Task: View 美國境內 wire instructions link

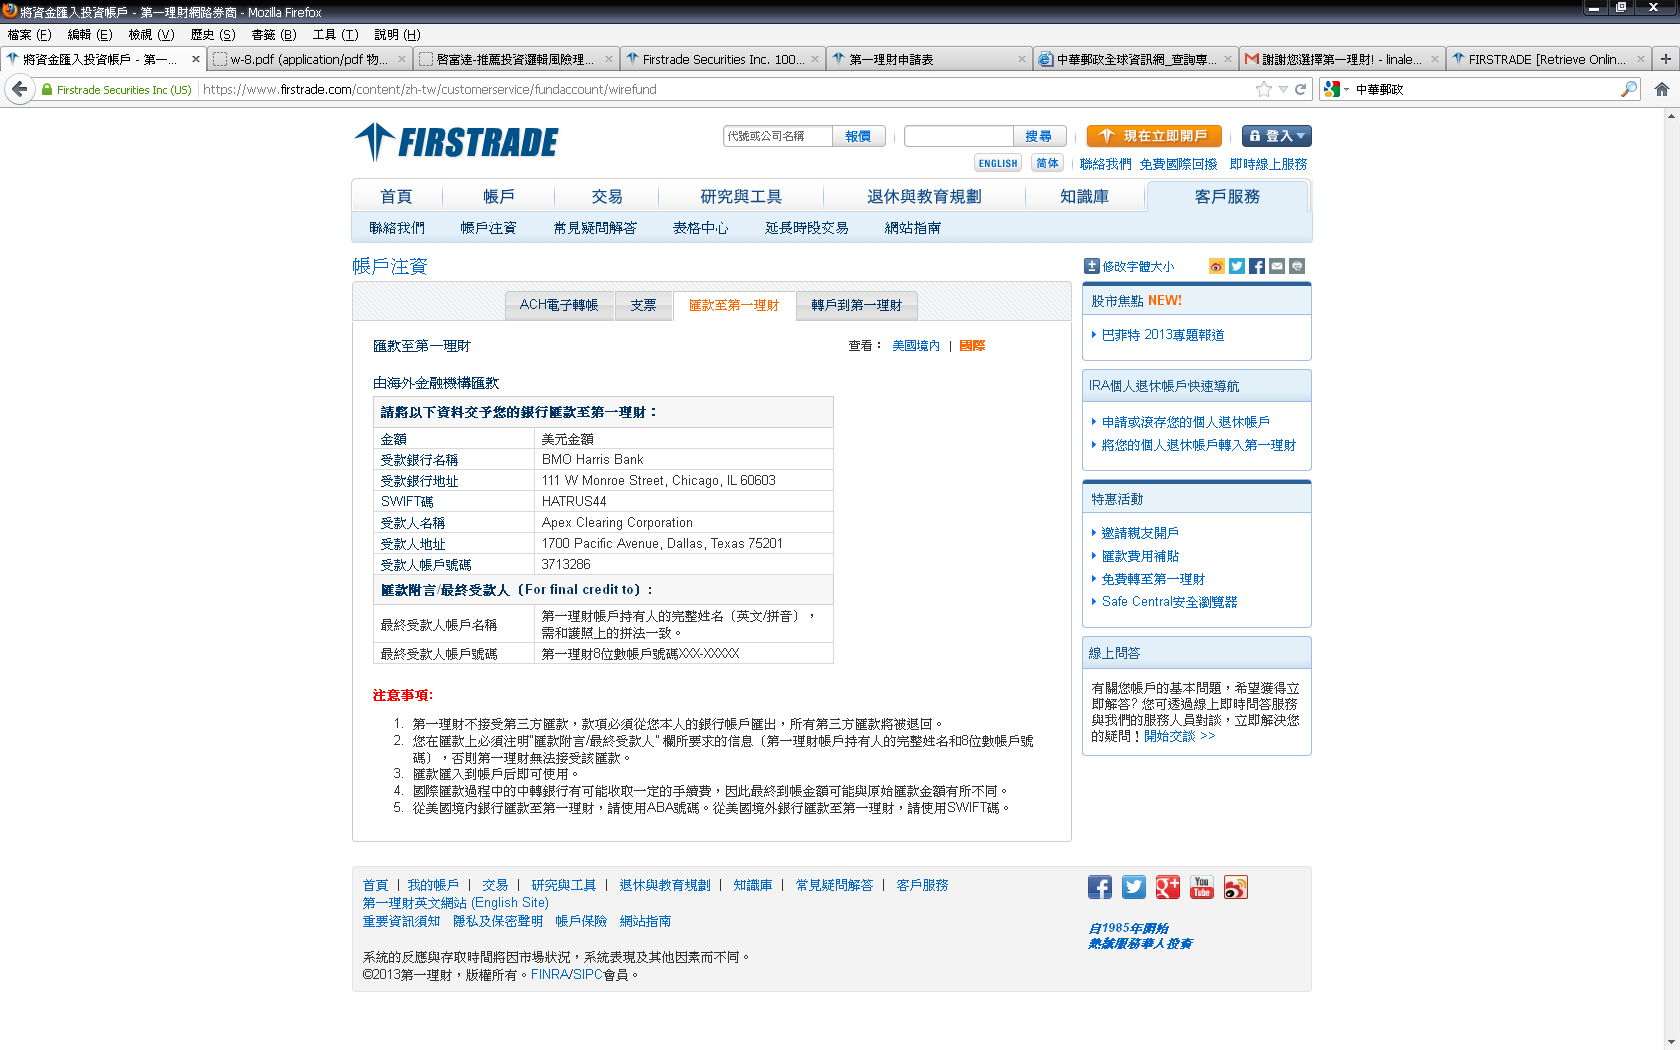Action: tap(916, 346)
